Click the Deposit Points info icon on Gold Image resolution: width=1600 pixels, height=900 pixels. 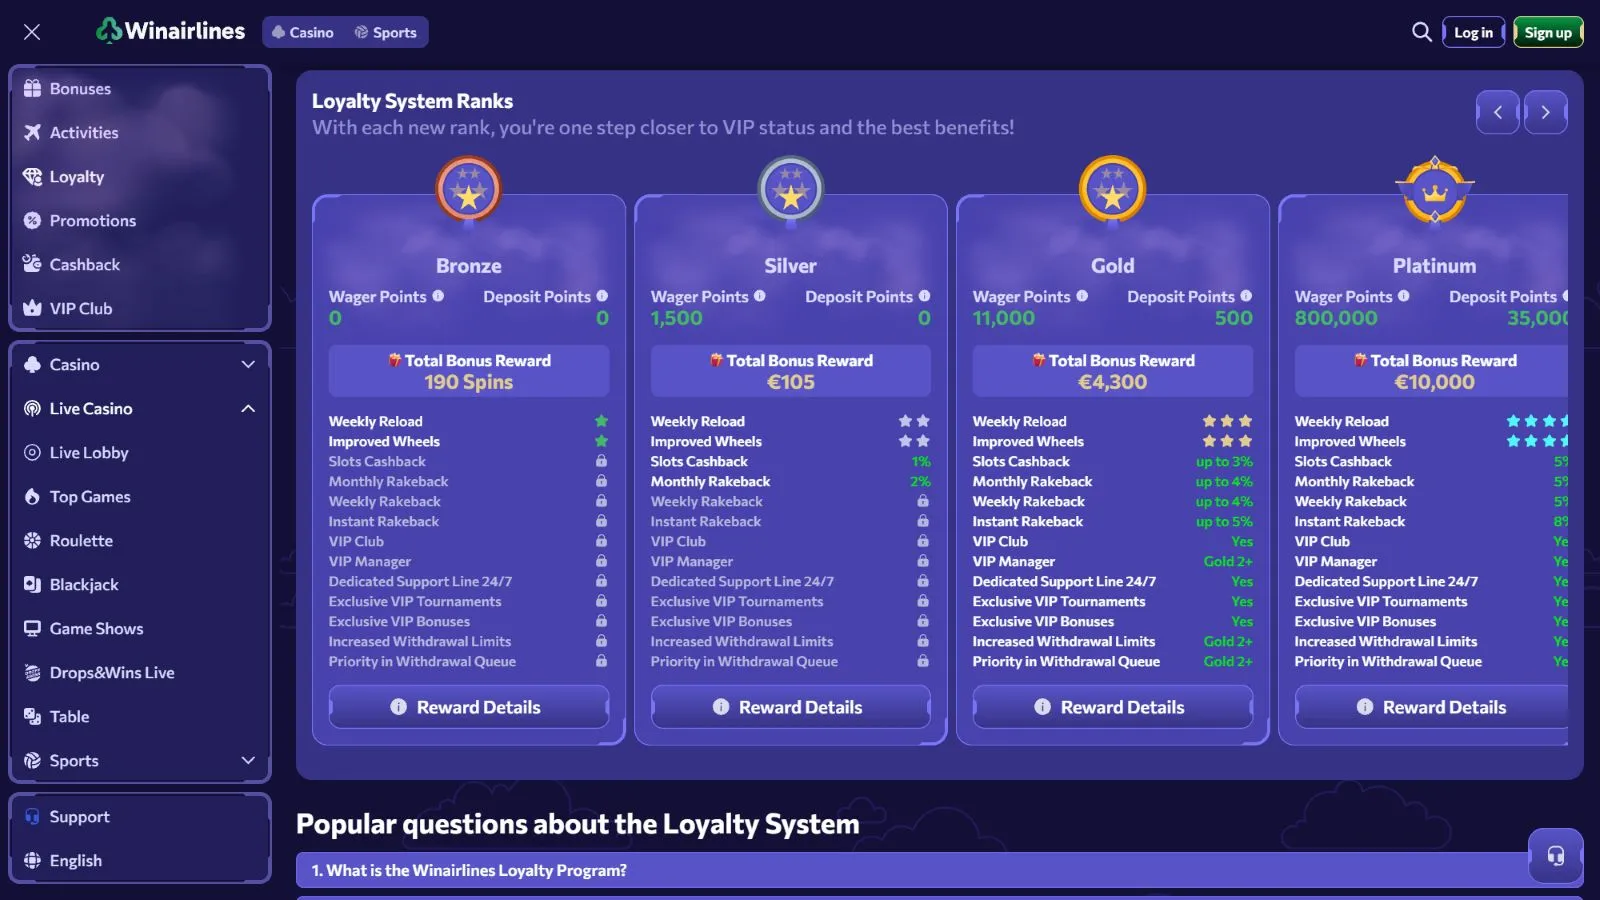[x=1246, y=296]
